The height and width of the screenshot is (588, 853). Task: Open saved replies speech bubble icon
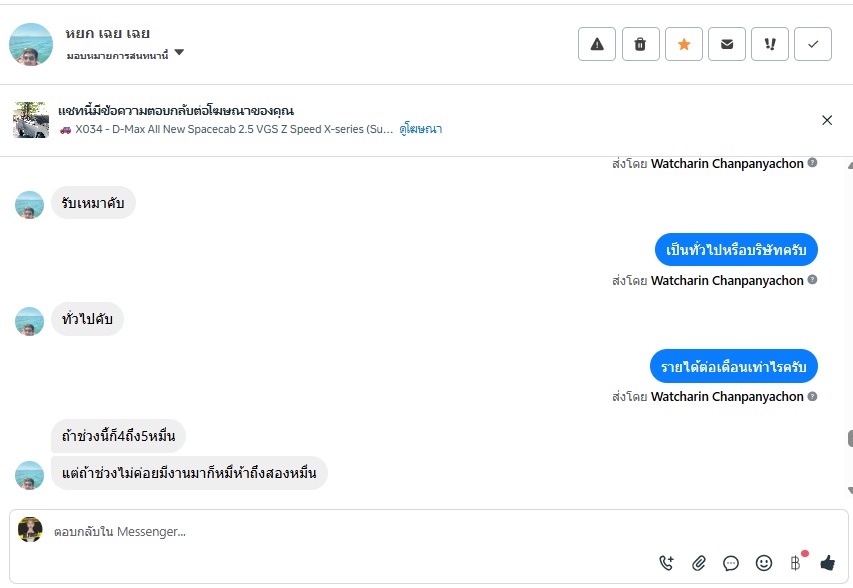coord(731,563)
